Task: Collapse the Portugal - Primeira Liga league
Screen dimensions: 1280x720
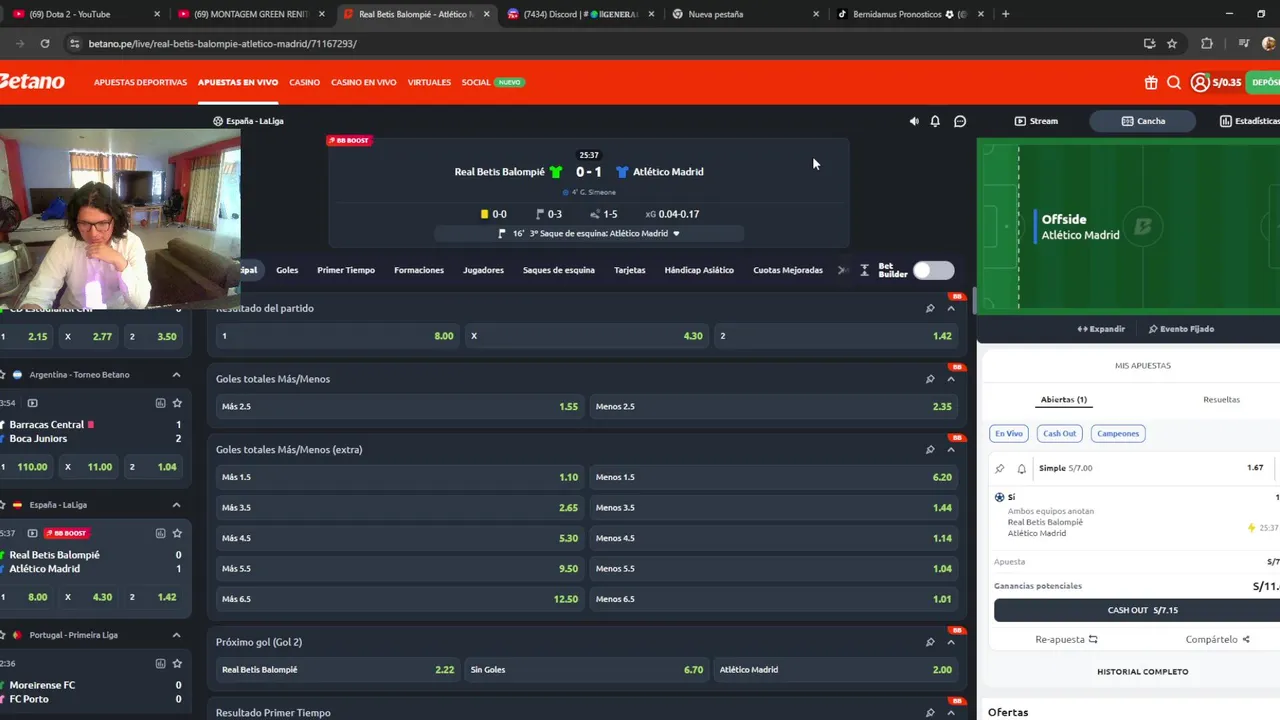Action: click(176, 635)
